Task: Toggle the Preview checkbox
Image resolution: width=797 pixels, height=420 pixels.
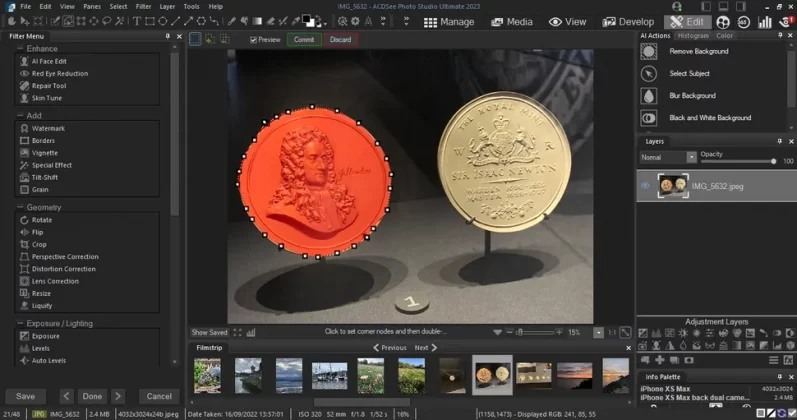Action: (x=254, y=40)
